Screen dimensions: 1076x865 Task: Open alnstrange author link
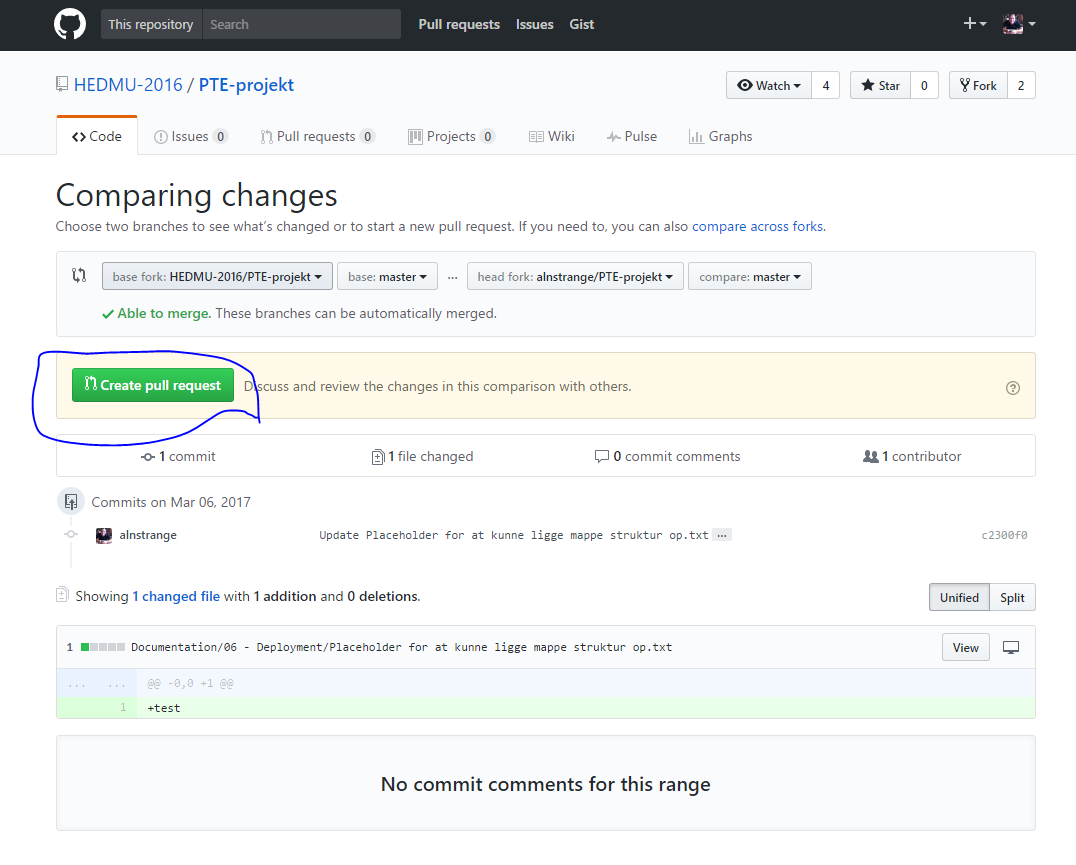pos(148,535)
